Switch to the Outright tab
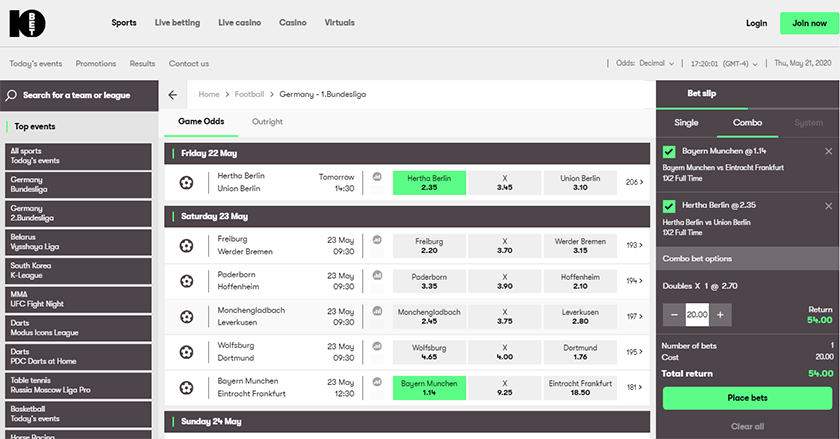Screen dimensions: 840x439 point(267,122)
